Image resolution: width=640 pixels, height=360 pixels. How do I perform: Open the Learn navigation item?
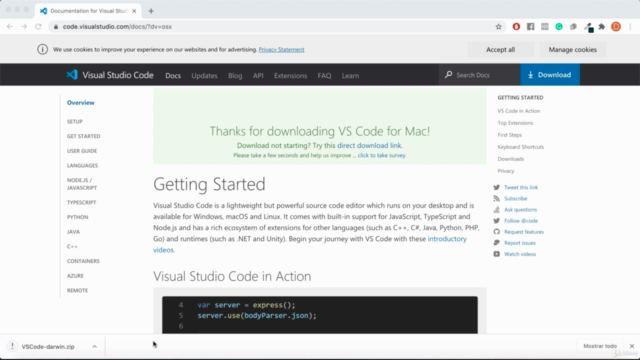[350, 76]
